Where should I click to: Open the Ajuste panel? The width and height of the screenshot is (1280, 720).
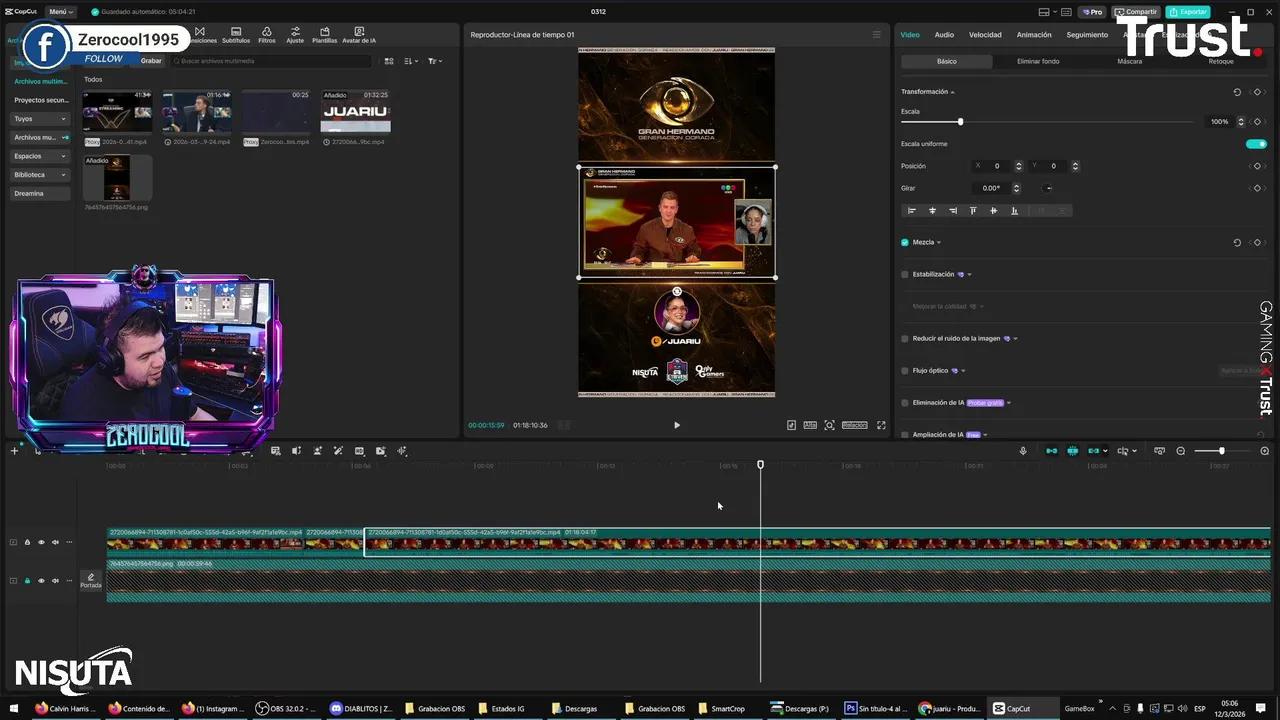pos(295,35)
